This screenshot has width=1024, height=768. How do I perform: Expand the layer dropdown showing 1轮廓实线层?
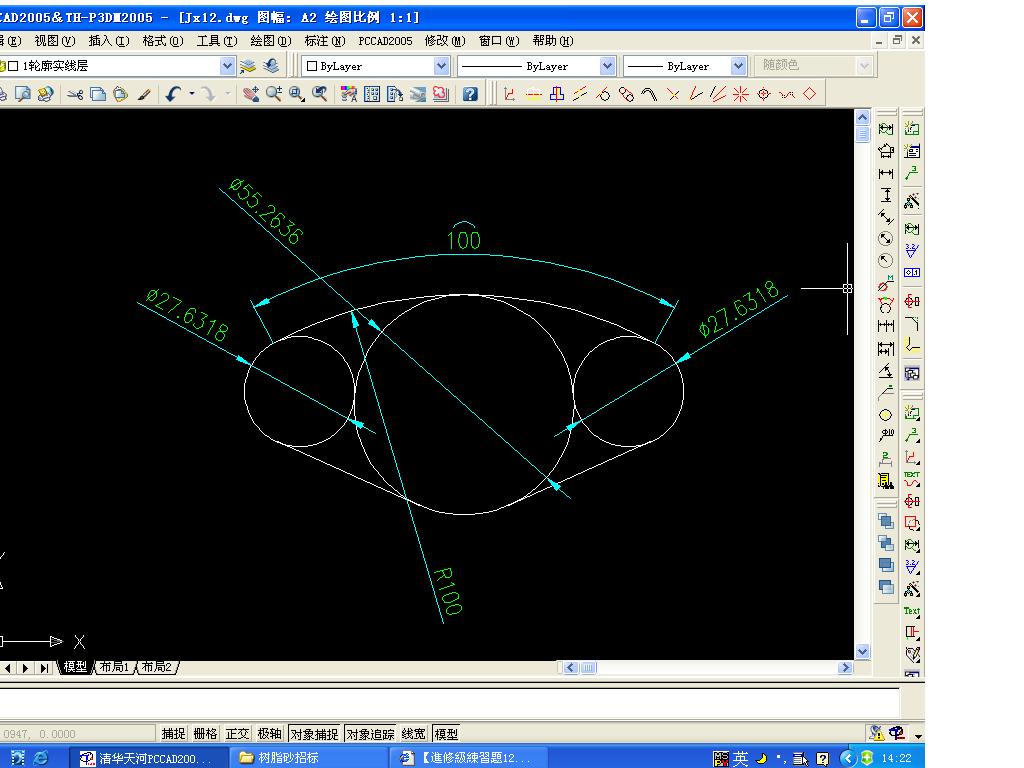[227, 65]
